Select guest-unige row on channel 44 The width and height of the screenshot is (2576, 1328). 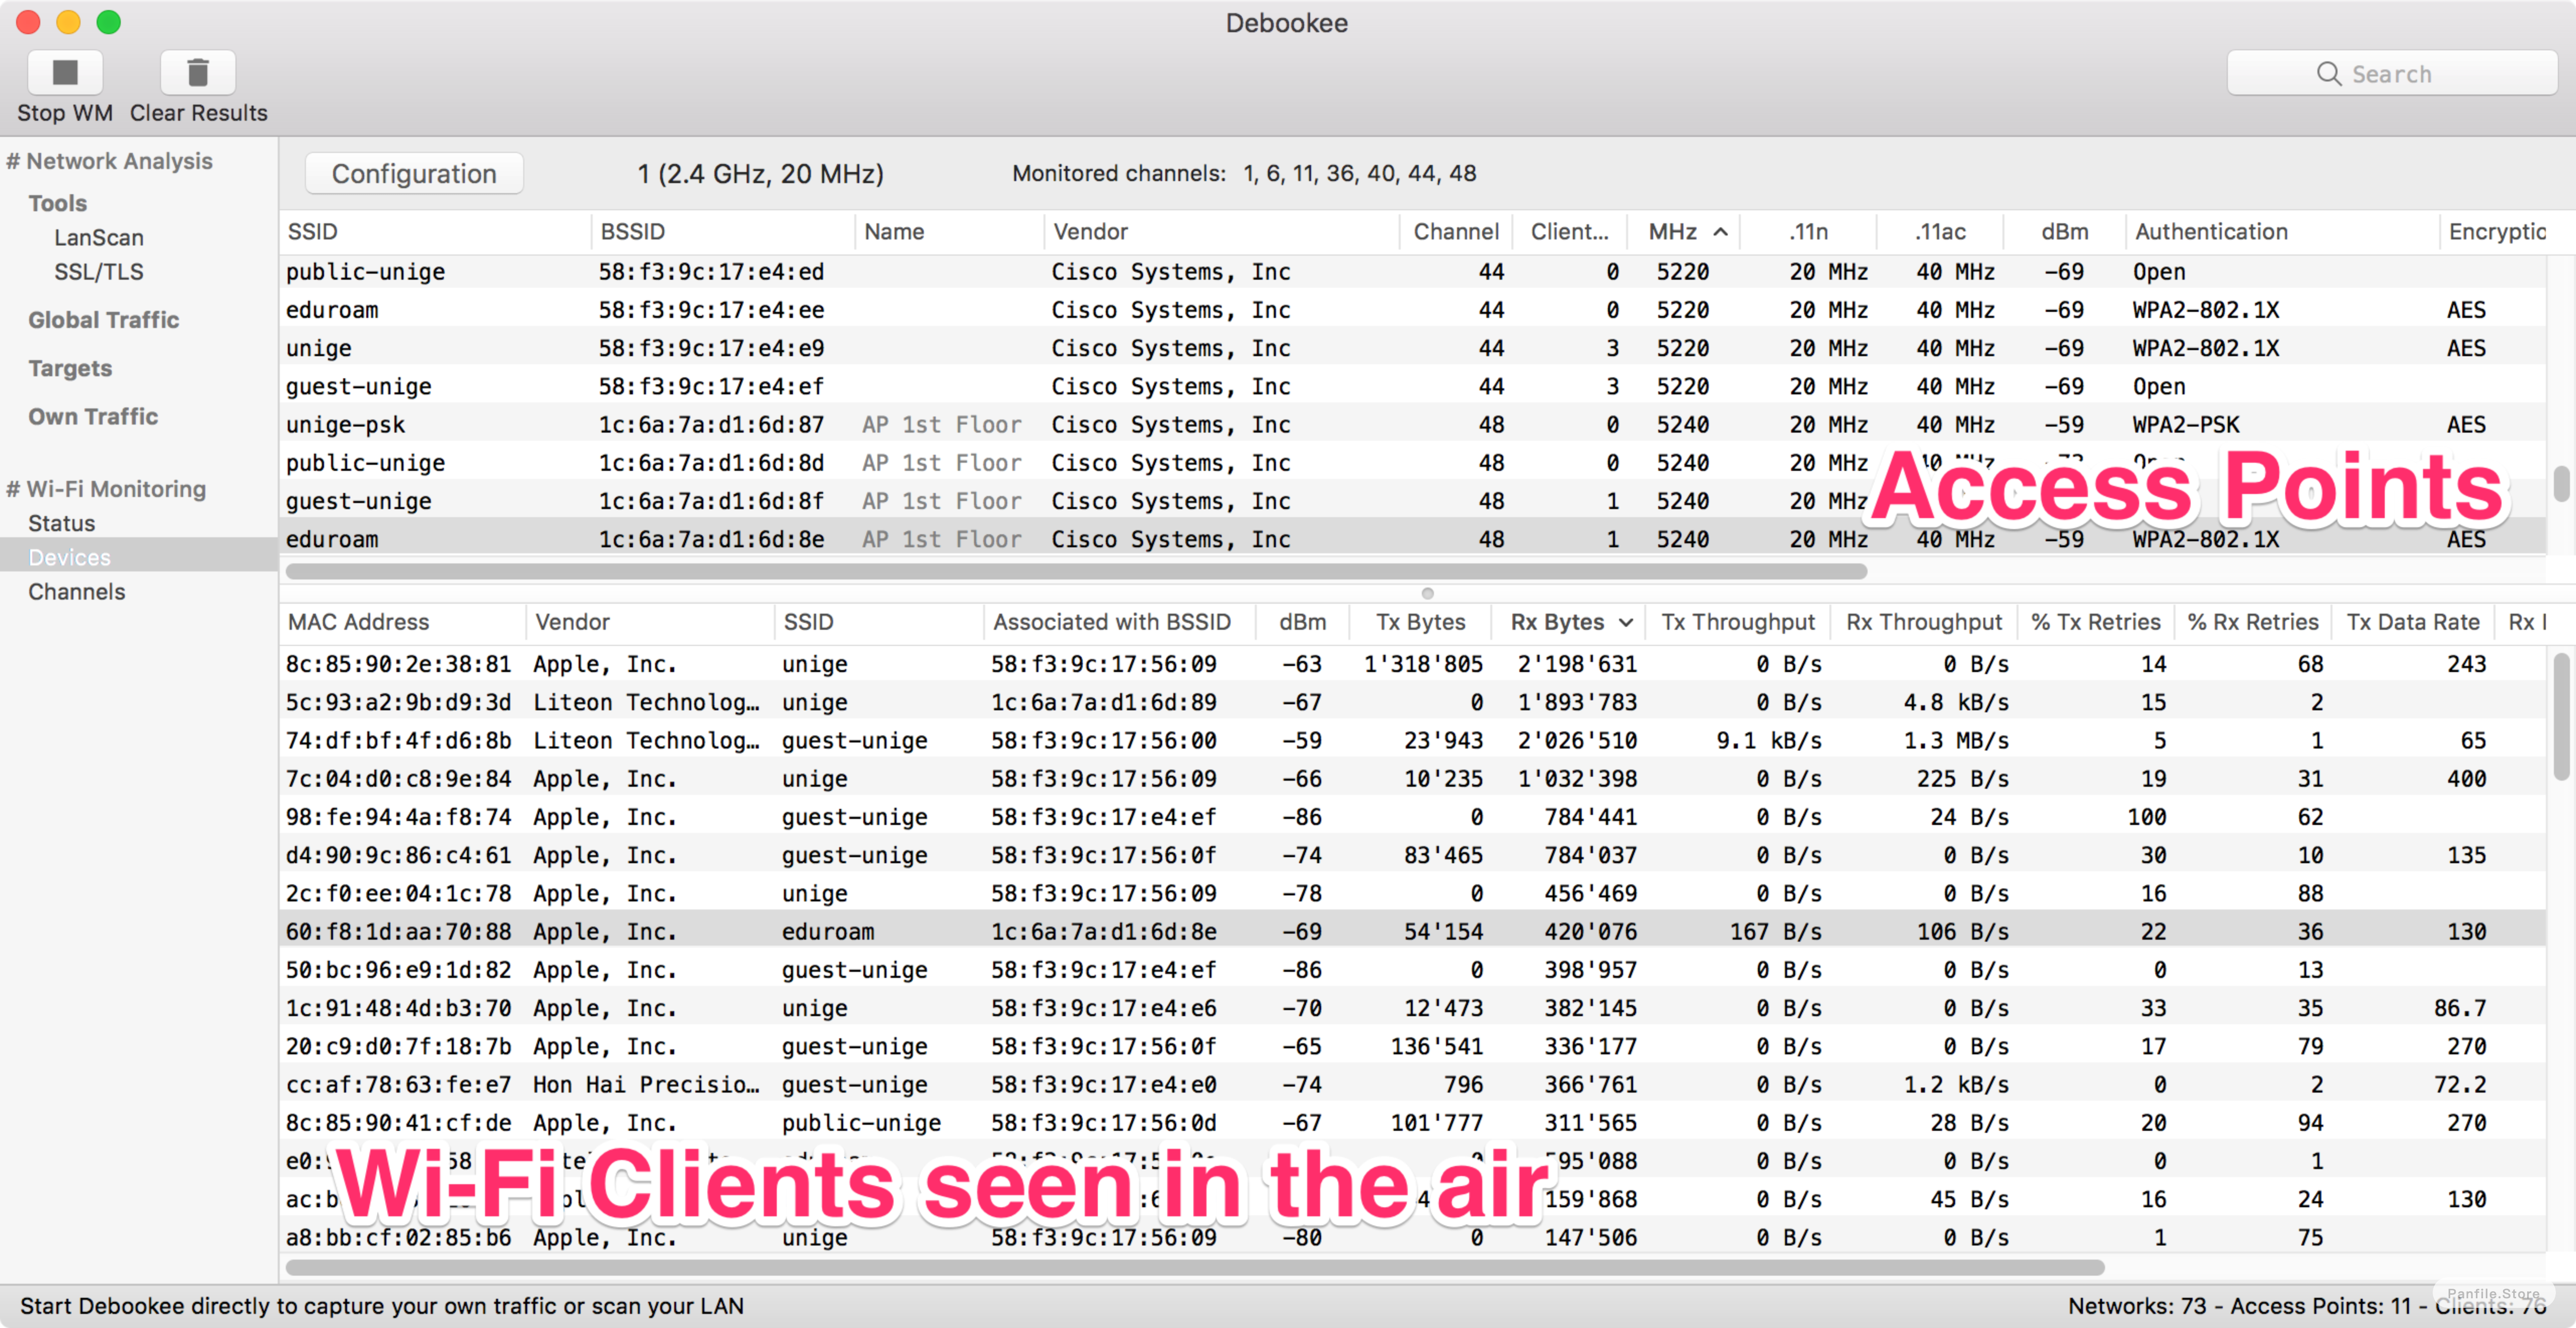click(x=1412, y=386)
